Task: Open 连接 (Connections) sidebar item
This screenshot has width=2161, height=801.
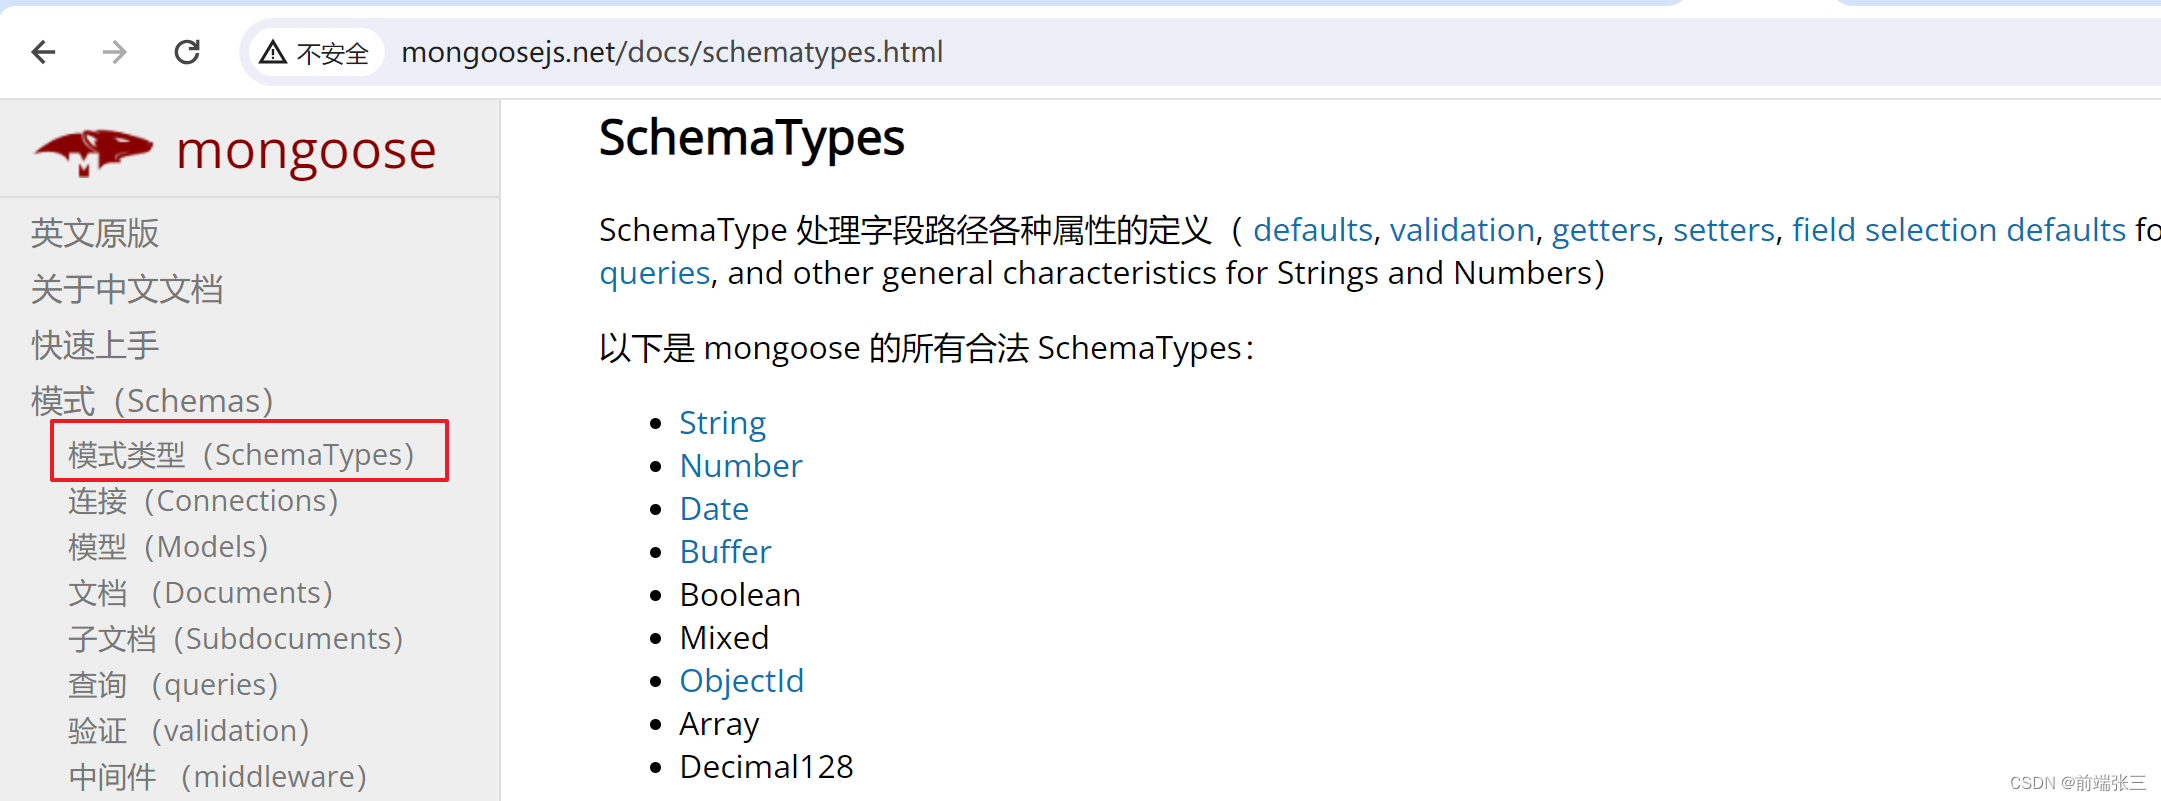Action: (x=203, y=500)
